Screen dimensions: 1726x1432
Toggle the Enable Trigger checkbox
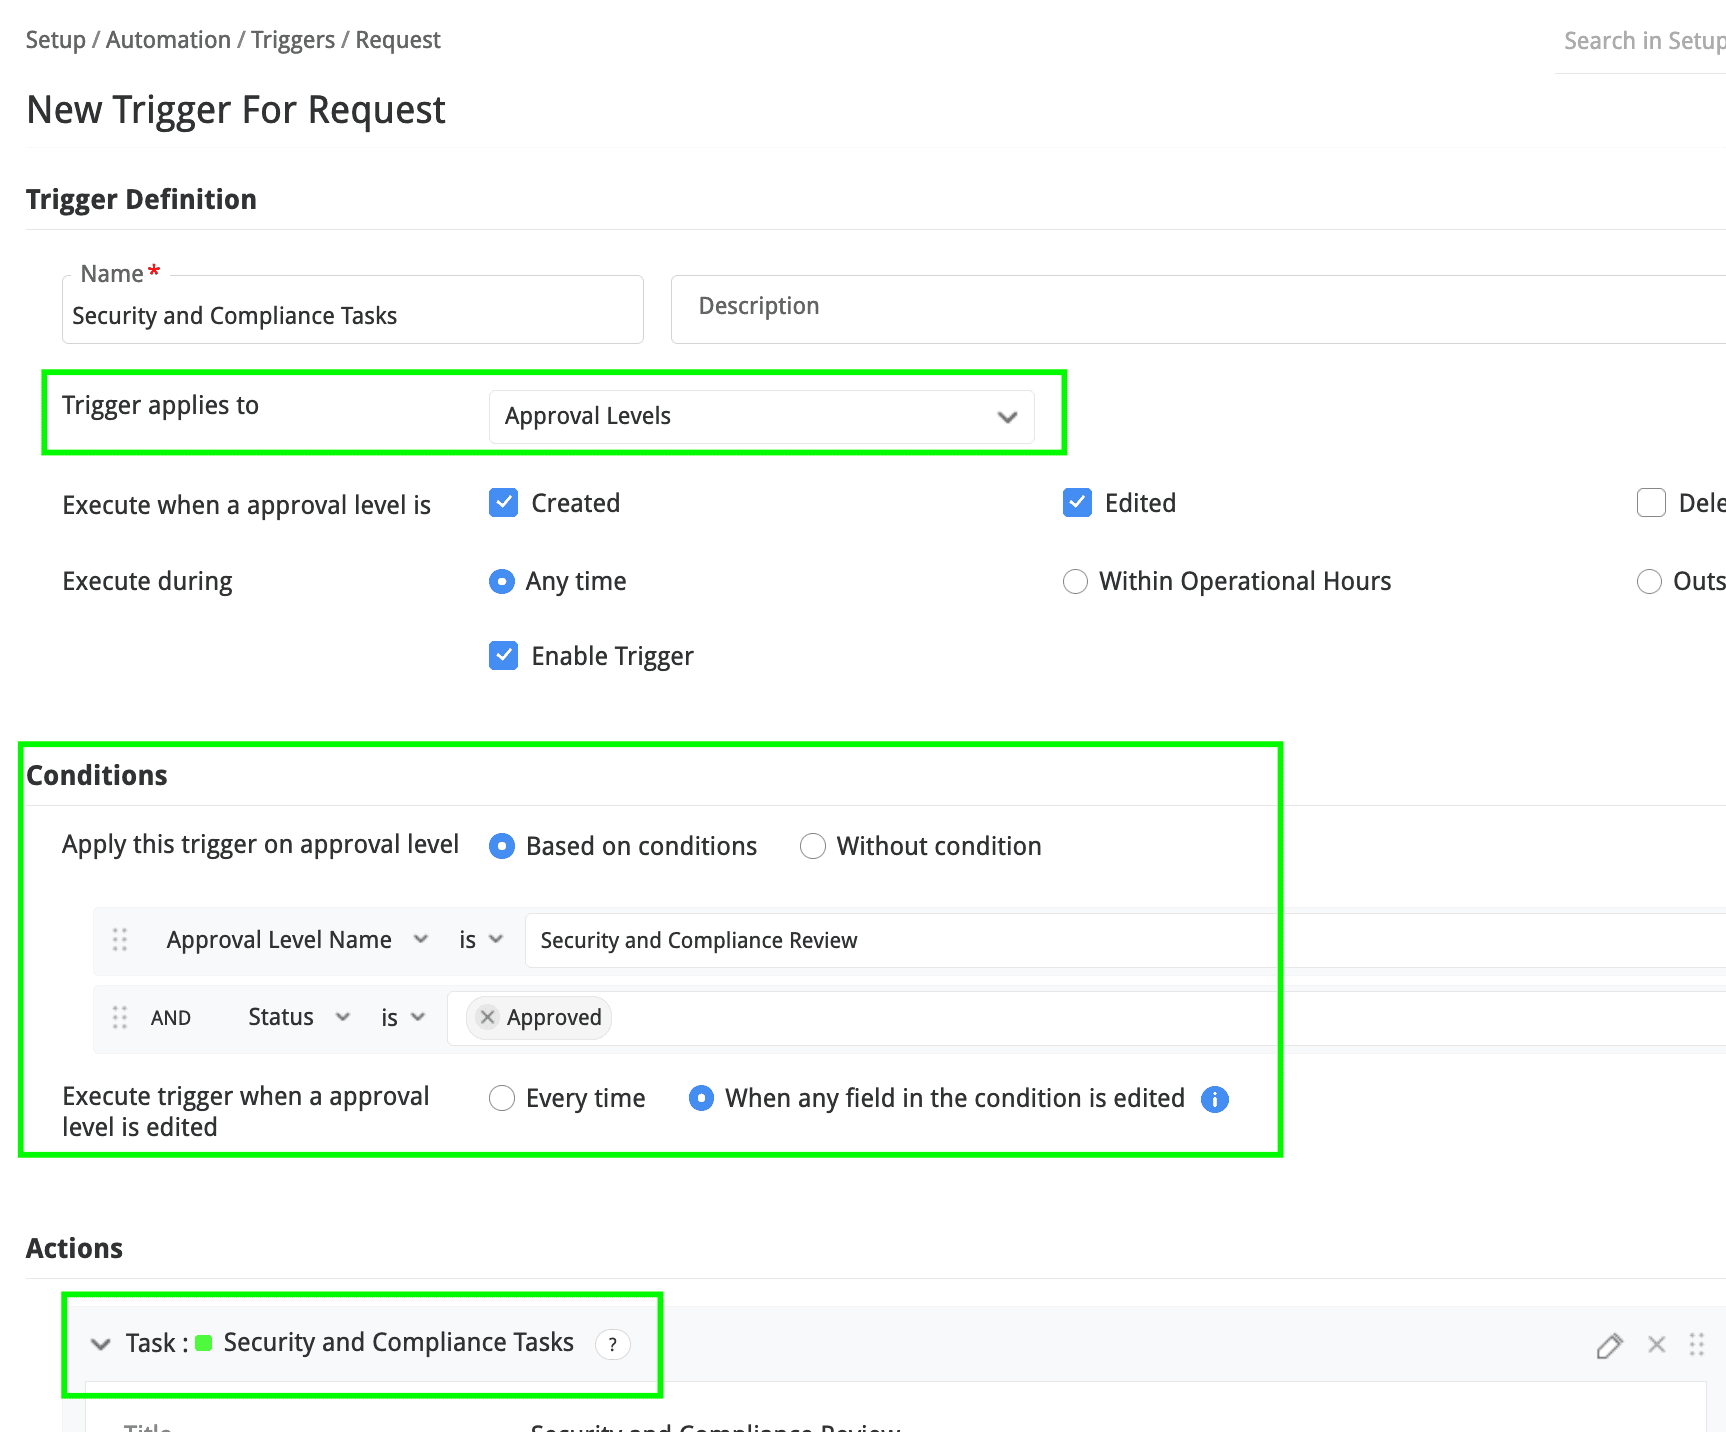504,656
